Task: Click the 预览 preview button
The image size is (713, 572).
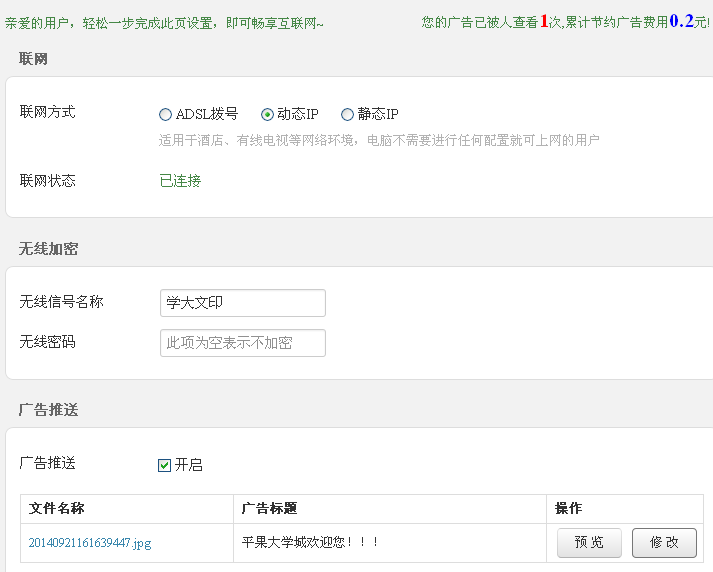Action: 589,542
